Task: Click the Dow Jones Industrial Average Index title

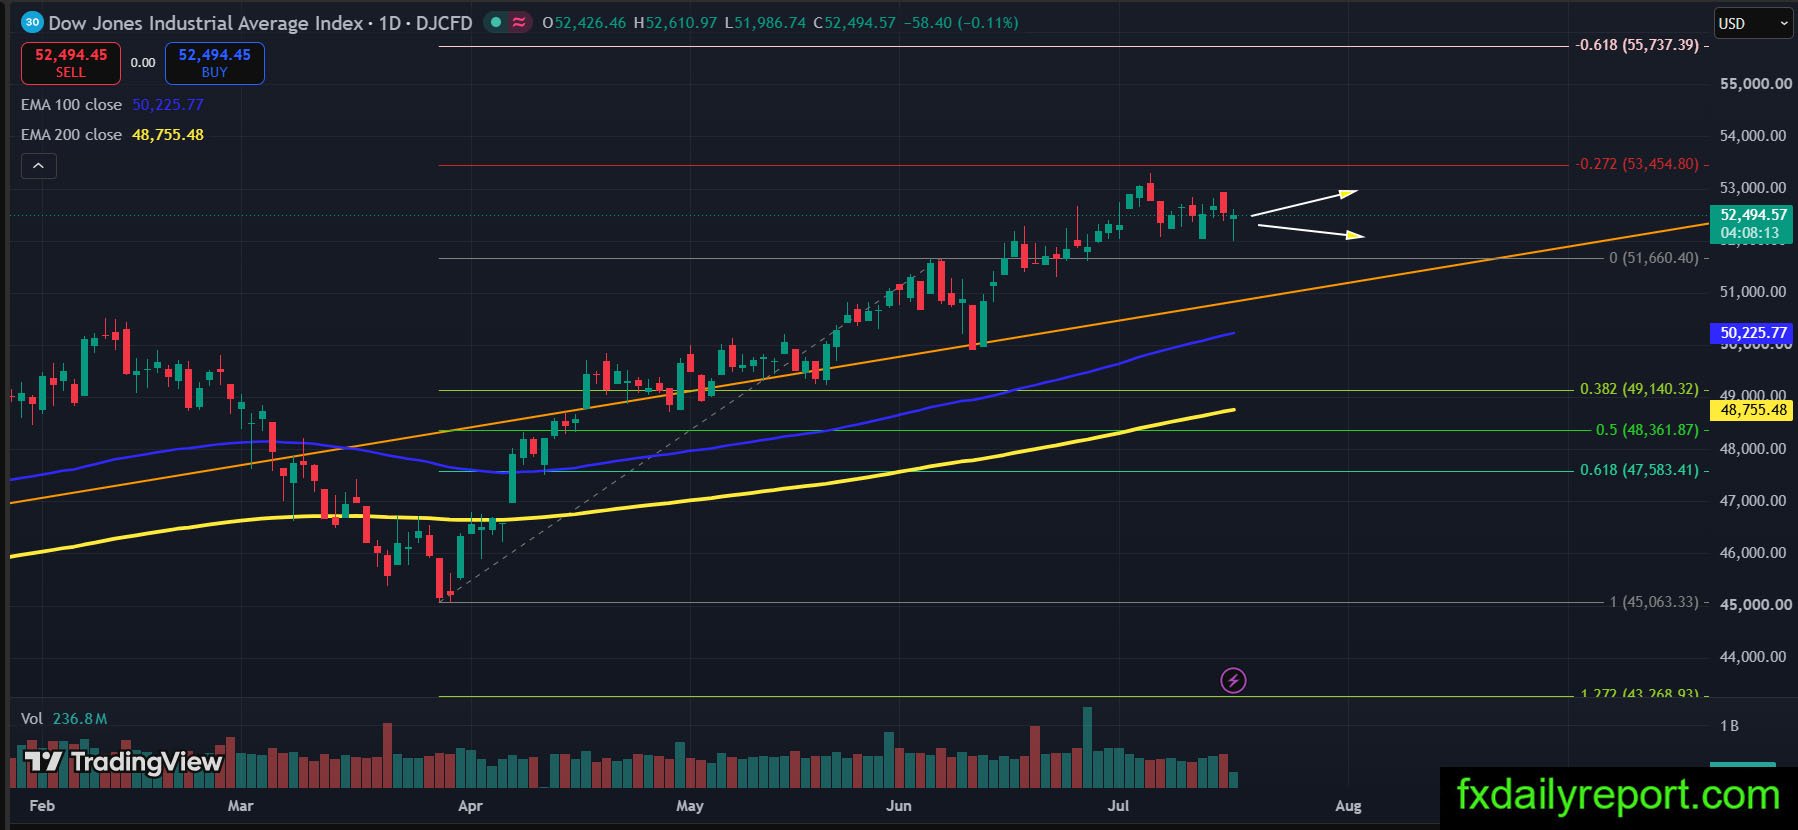Action: [x=206, y=22]
